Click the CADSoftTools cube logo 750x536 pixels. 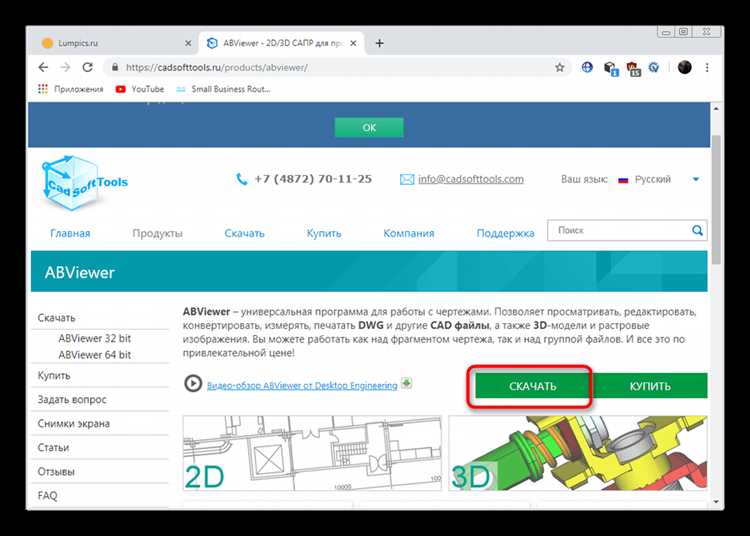[x=84, y=183]
